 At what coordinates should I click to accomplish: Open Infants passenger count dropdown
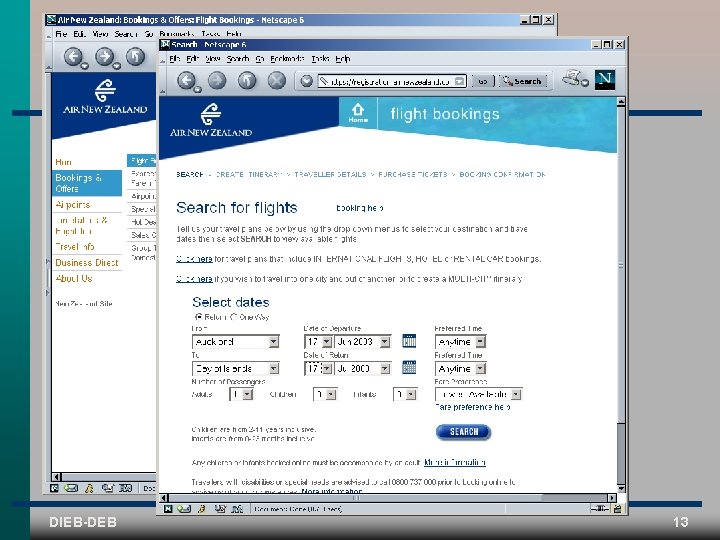click(x=405, y=394)
